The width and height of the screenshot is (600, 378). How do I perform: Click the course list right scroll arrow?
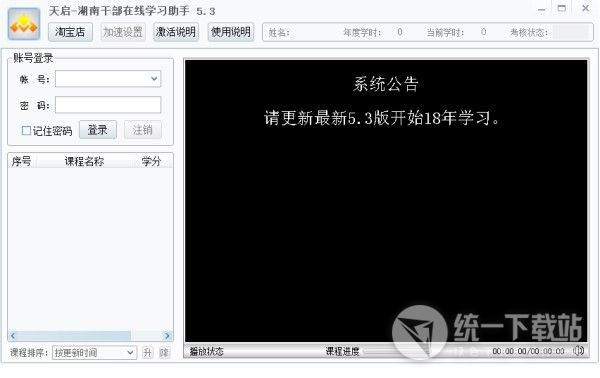167,336
